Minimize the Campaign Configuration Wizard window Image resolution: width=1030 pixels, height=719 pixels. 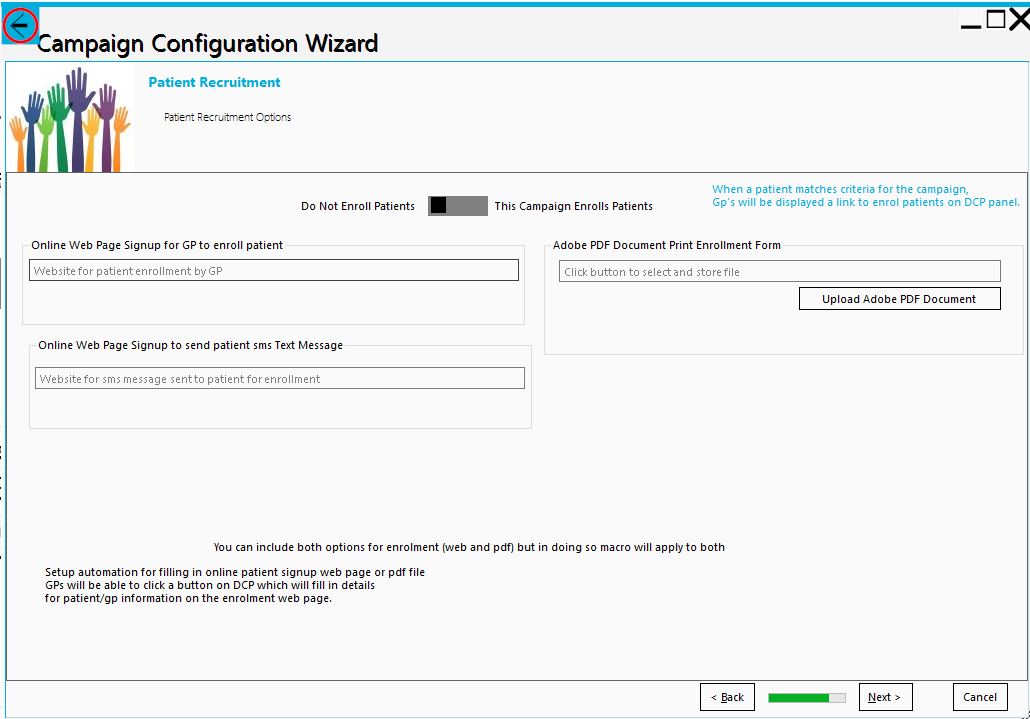[970, 24]
